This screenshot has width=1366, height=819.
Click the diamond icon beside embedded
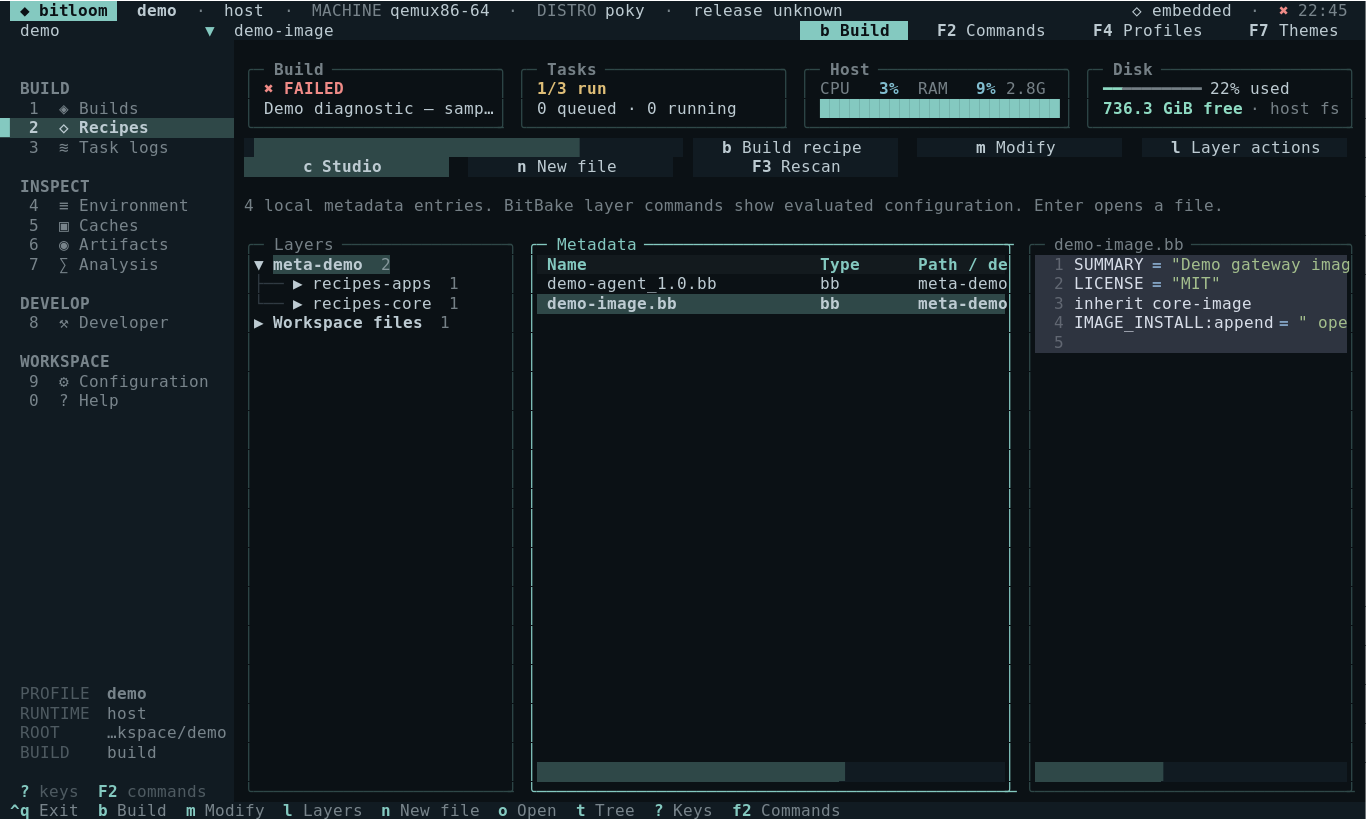point(1137,11)
